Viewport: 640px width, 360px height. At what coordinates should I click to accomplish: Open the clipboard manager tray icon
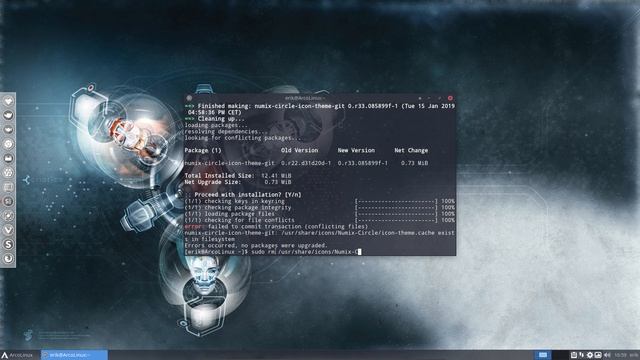573,355
